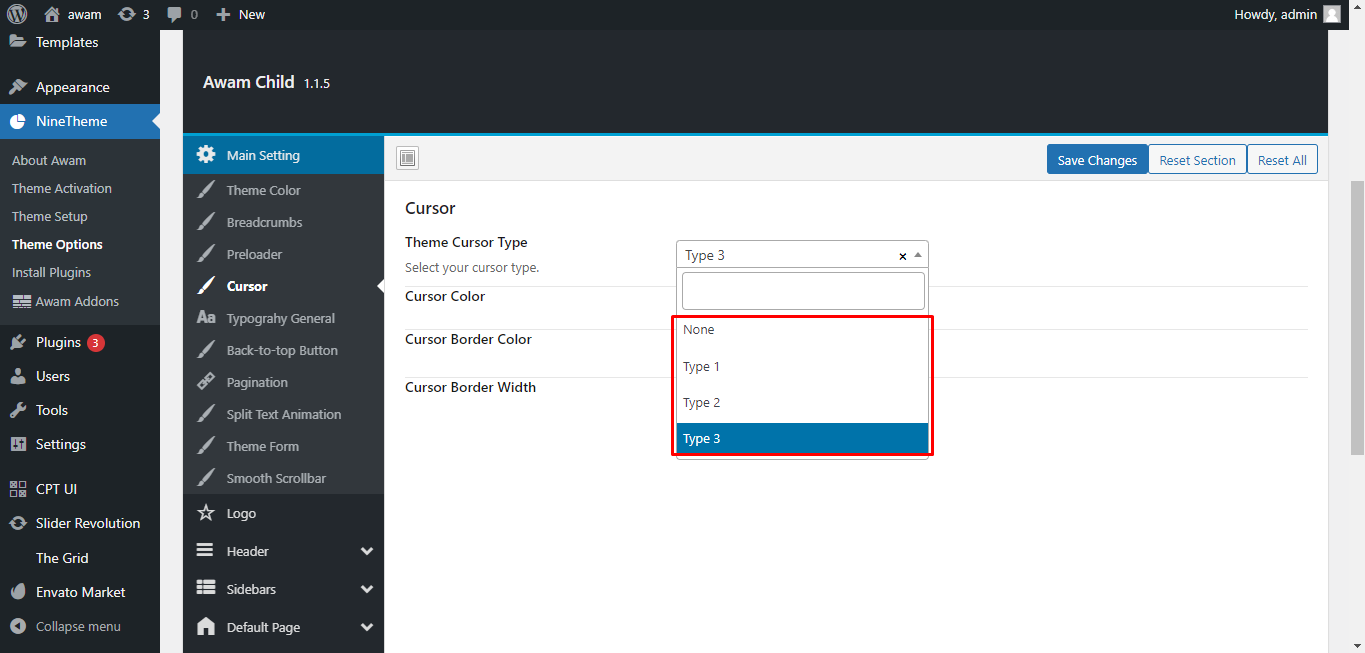Click the Slider Revolution refresh icon
The width and height of the screenshot is (1365, 653).
click(18, 523)
